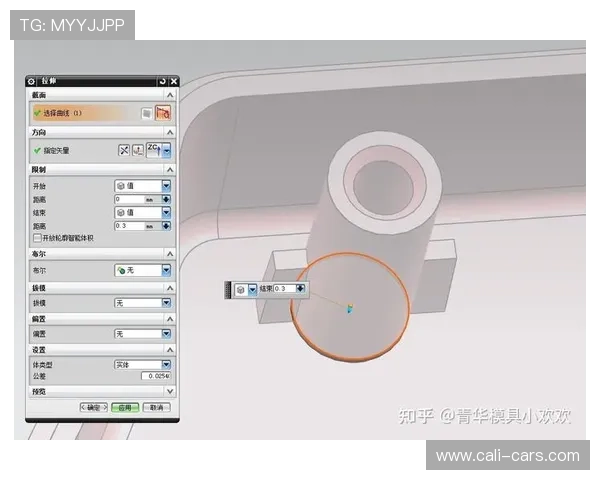Open the 开始 value type dropdown
600x480 pixels.
(x=166, y=186)
